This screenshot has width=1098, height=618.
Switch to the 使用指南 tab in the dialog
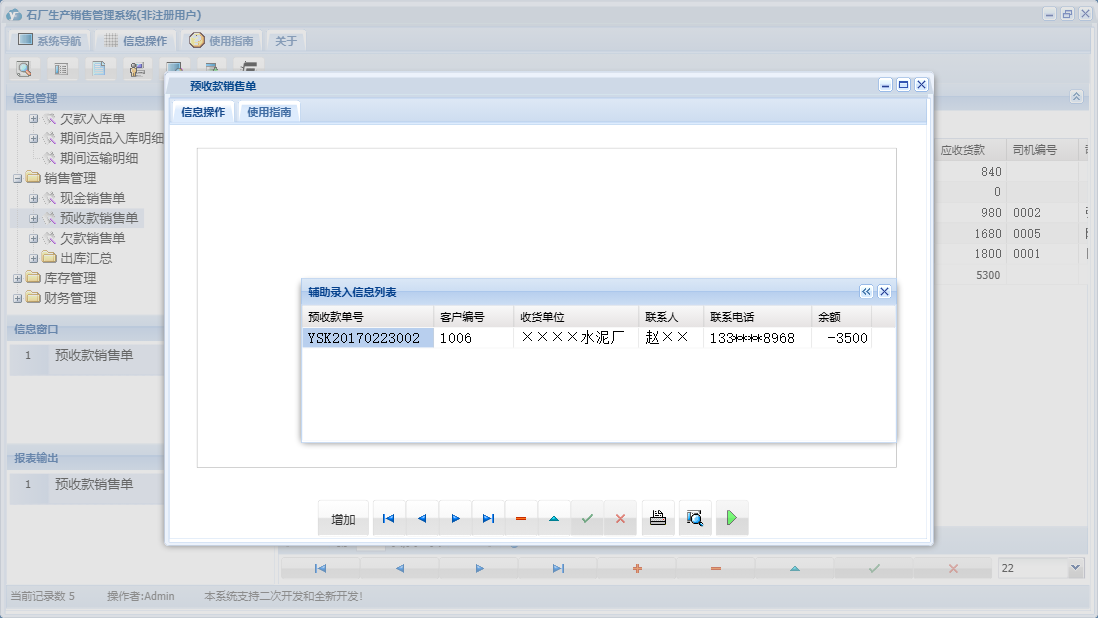coord(269,112)
